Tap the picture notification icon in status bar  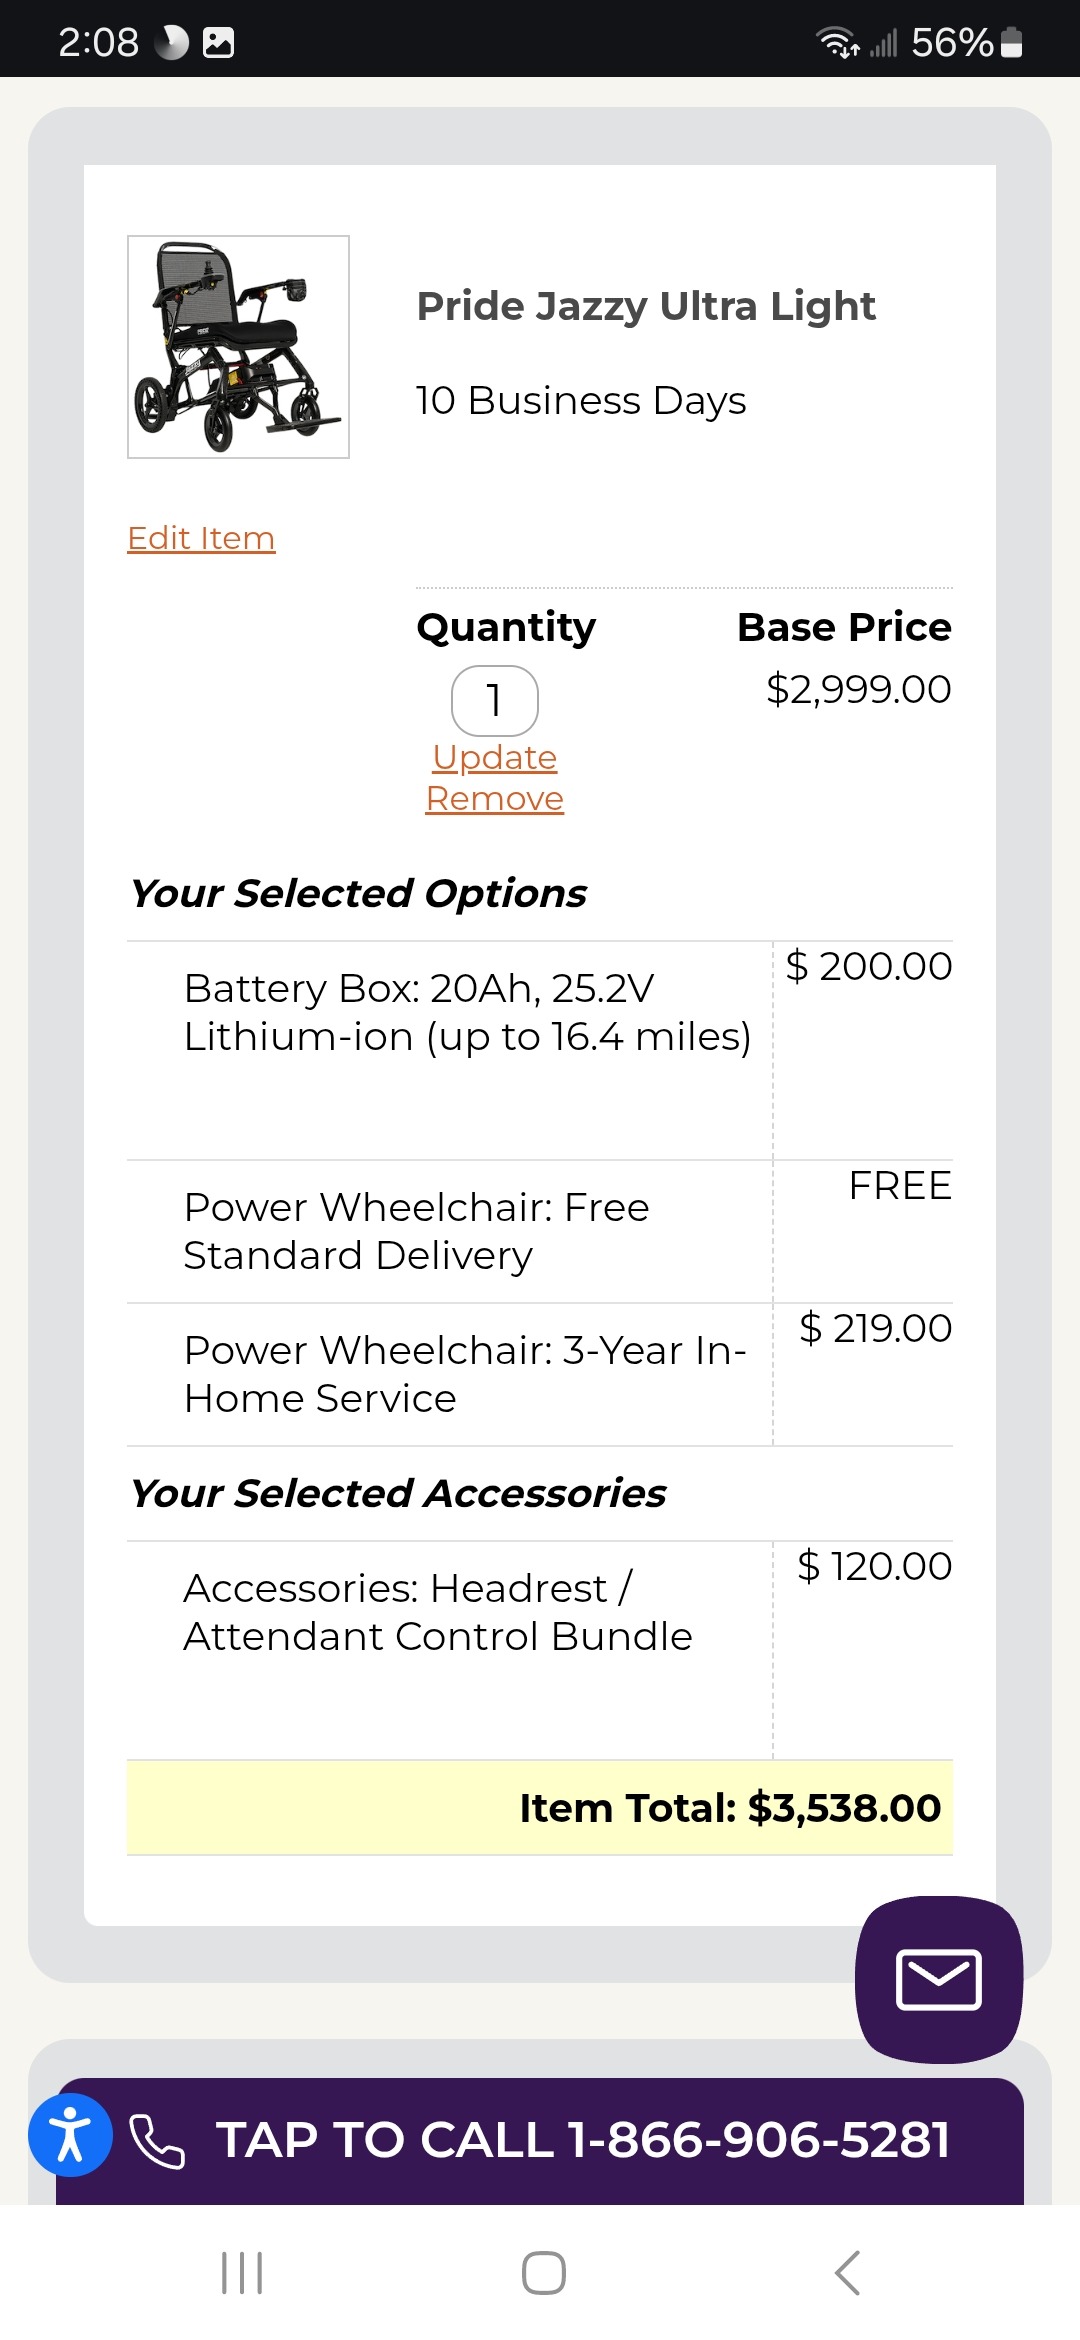coord(218,42)
